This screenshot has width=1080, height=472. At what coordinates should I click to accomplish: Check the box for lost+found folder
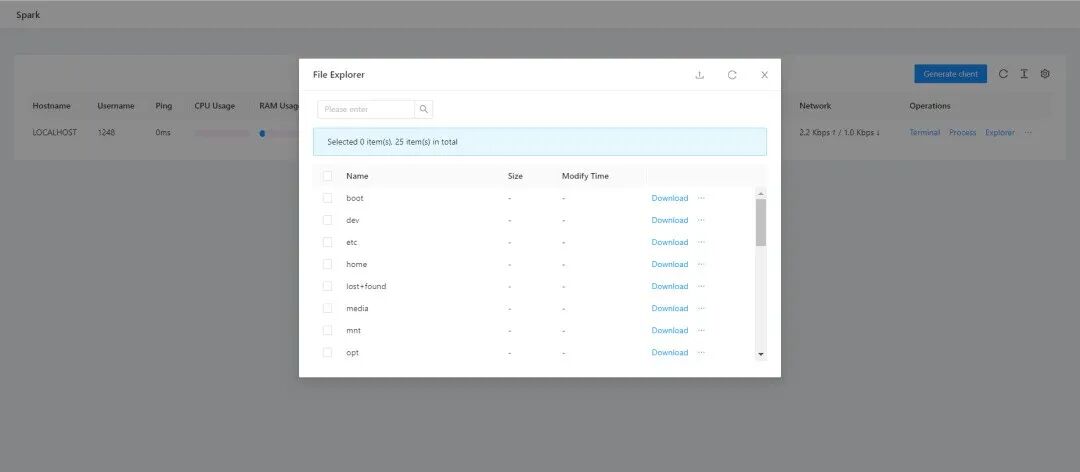tap(327, 286)
